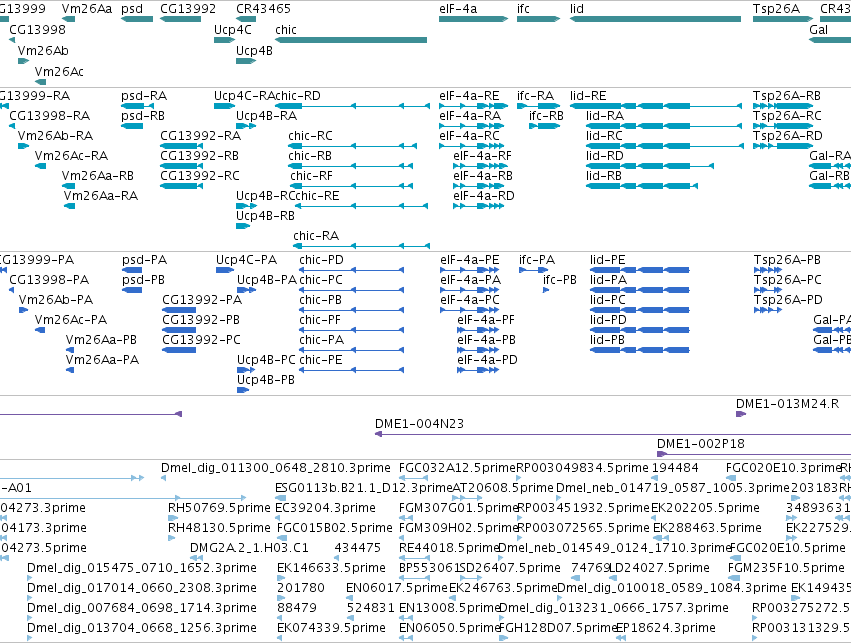
Task: Click the "Tsp26A" gene label
Action: point(776,9)
